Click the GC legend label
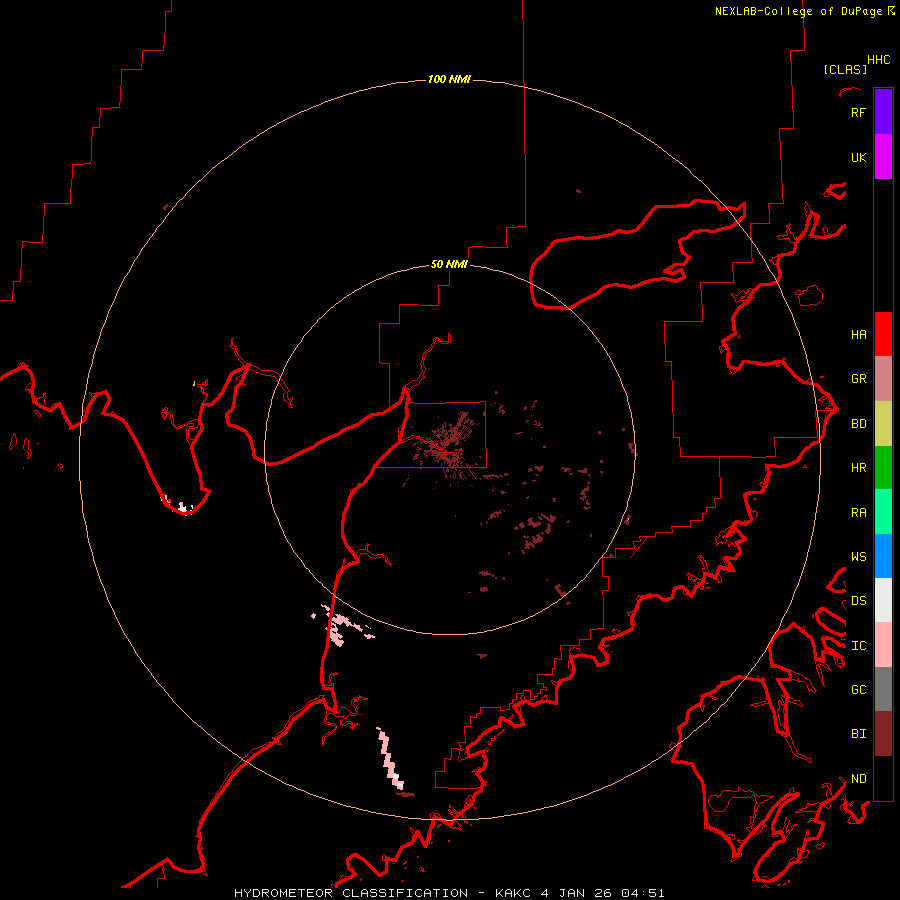This screenshot has height=900, width=900. [858, 689]
